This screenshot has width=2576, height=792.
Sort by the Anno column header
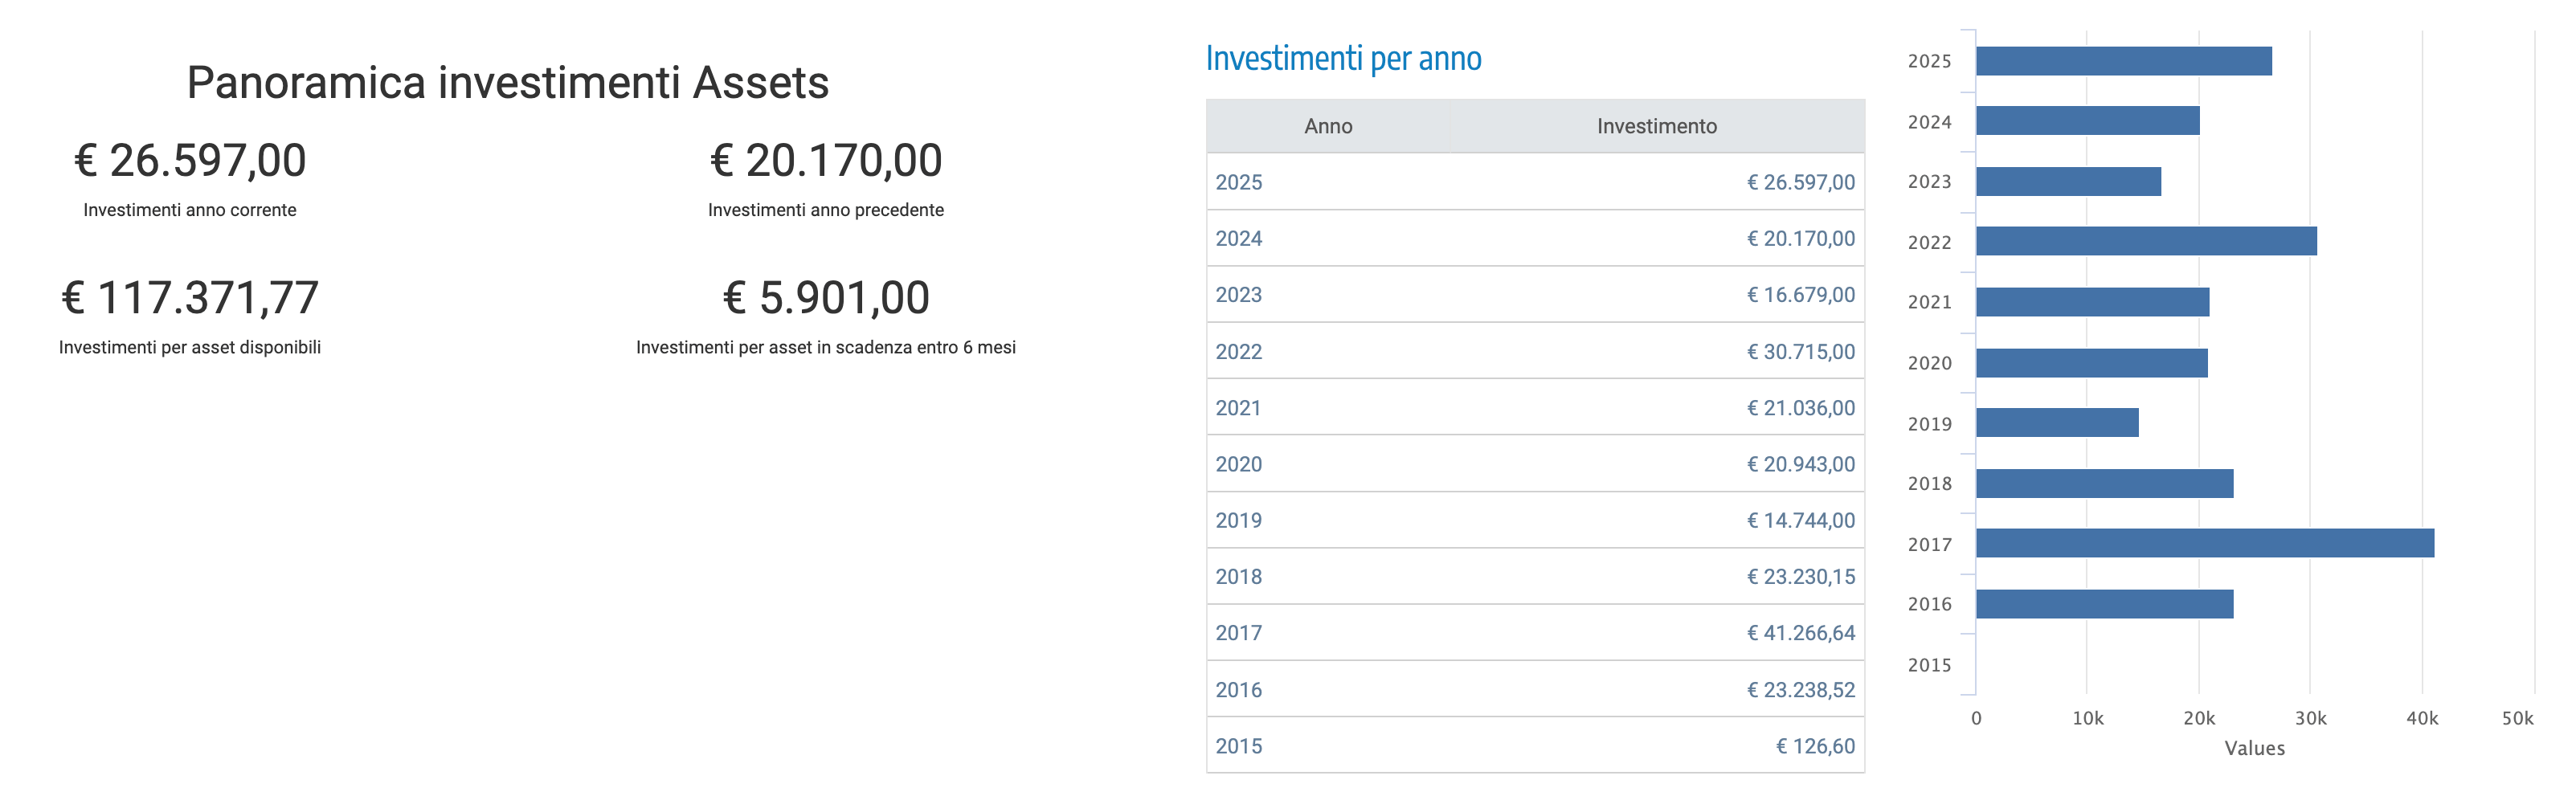coord(1328,126)
